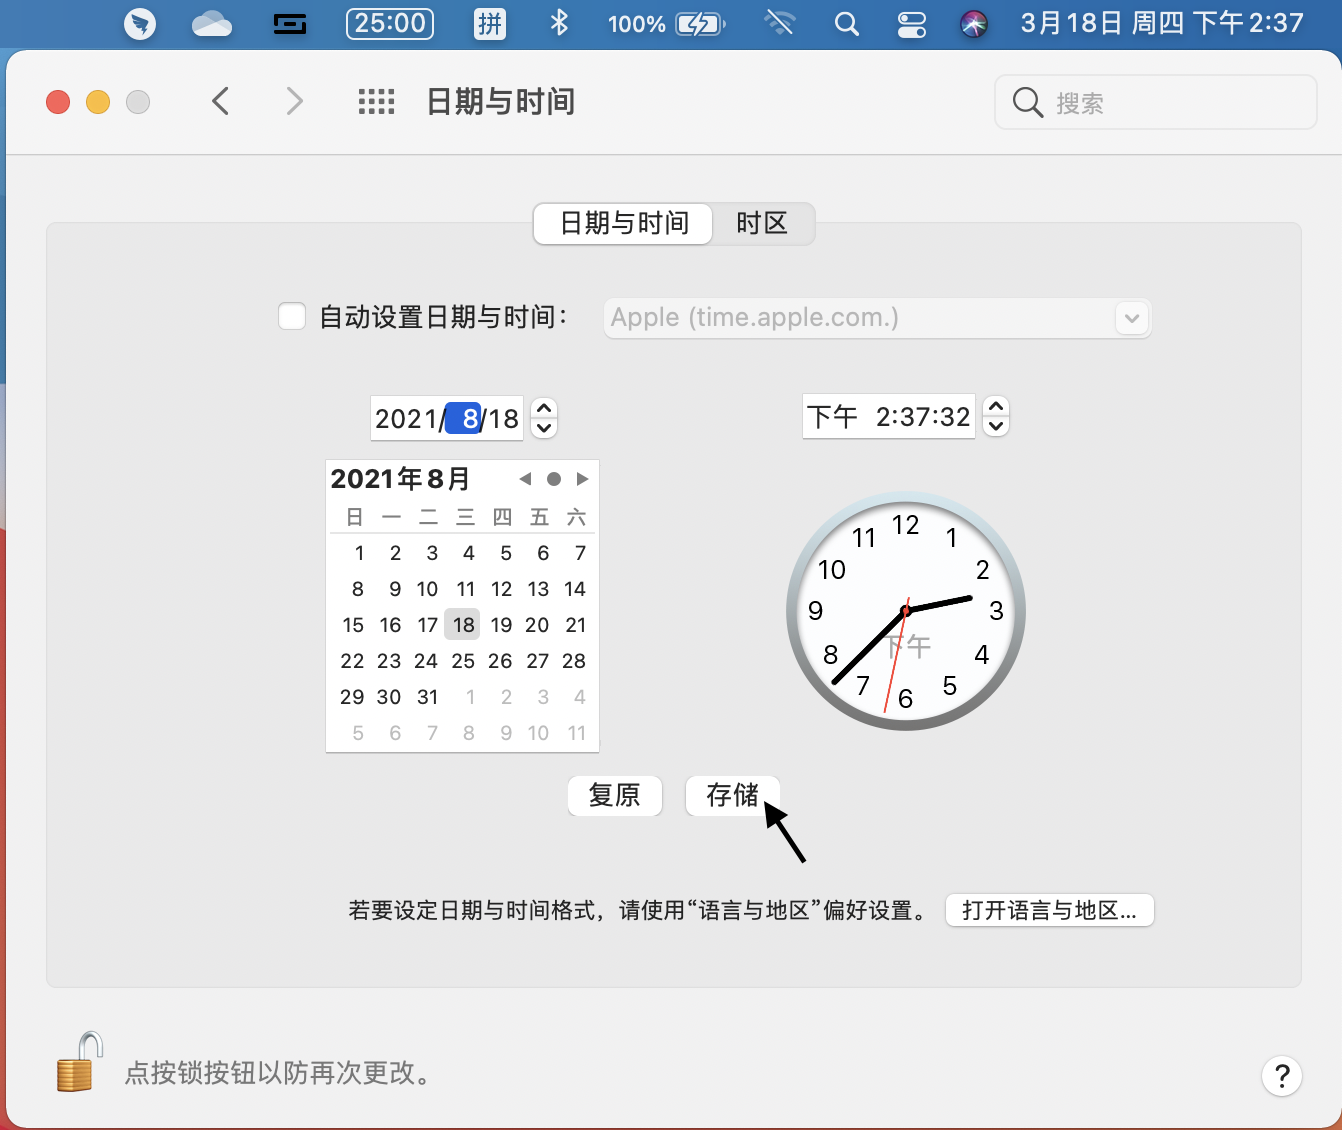Click the lock icon to prevent changes
This screenshot has height=1130, width=1342.
click(79, 1063)
